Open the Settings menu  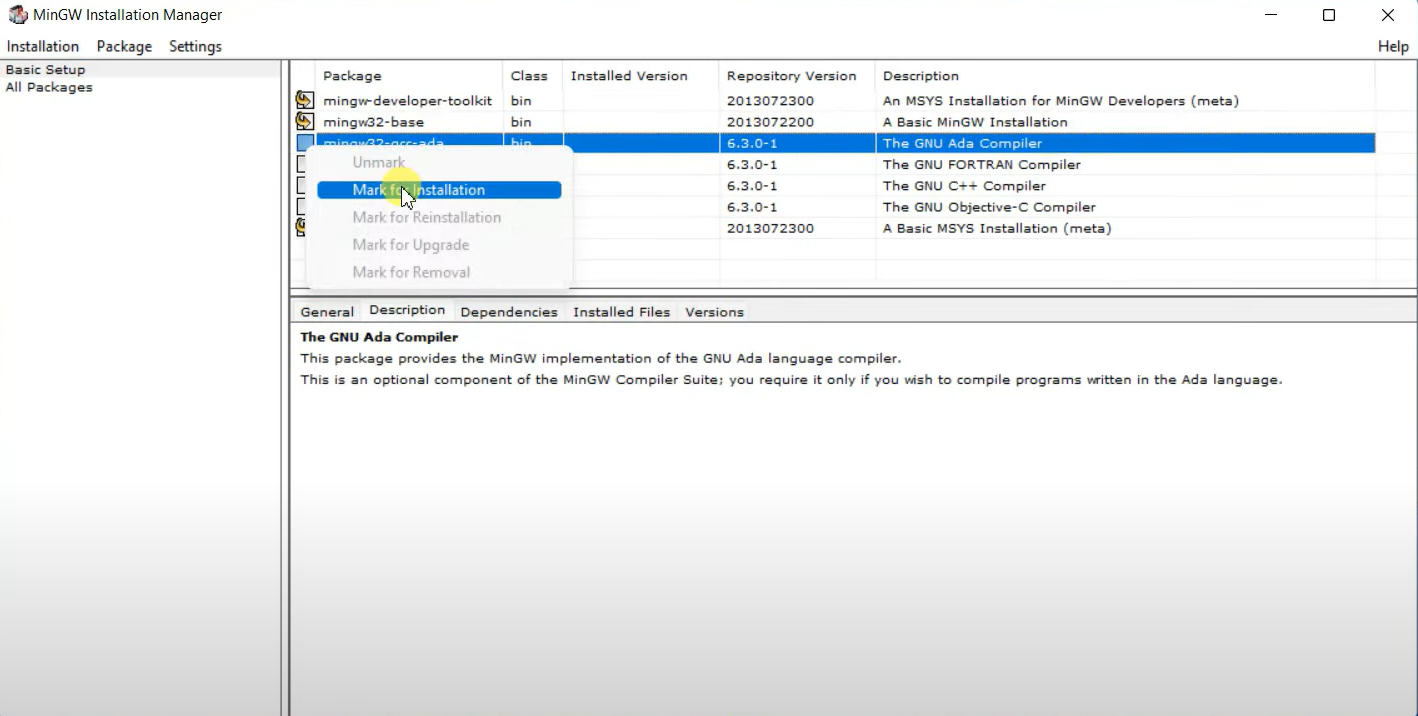[x=195, y=46]
